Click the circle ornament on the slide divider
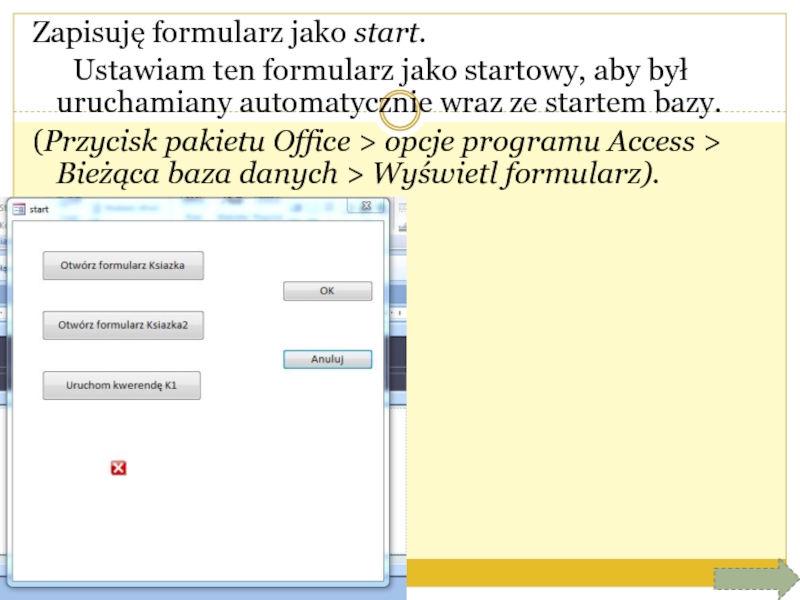800x600 pixels. point(400,119)
